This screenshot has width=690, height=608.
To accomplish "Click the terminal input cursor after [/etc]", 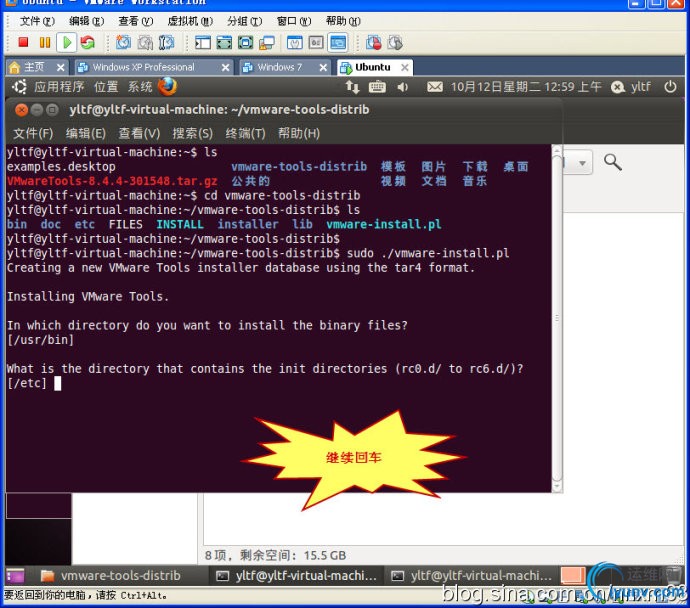I will point(58,384).
